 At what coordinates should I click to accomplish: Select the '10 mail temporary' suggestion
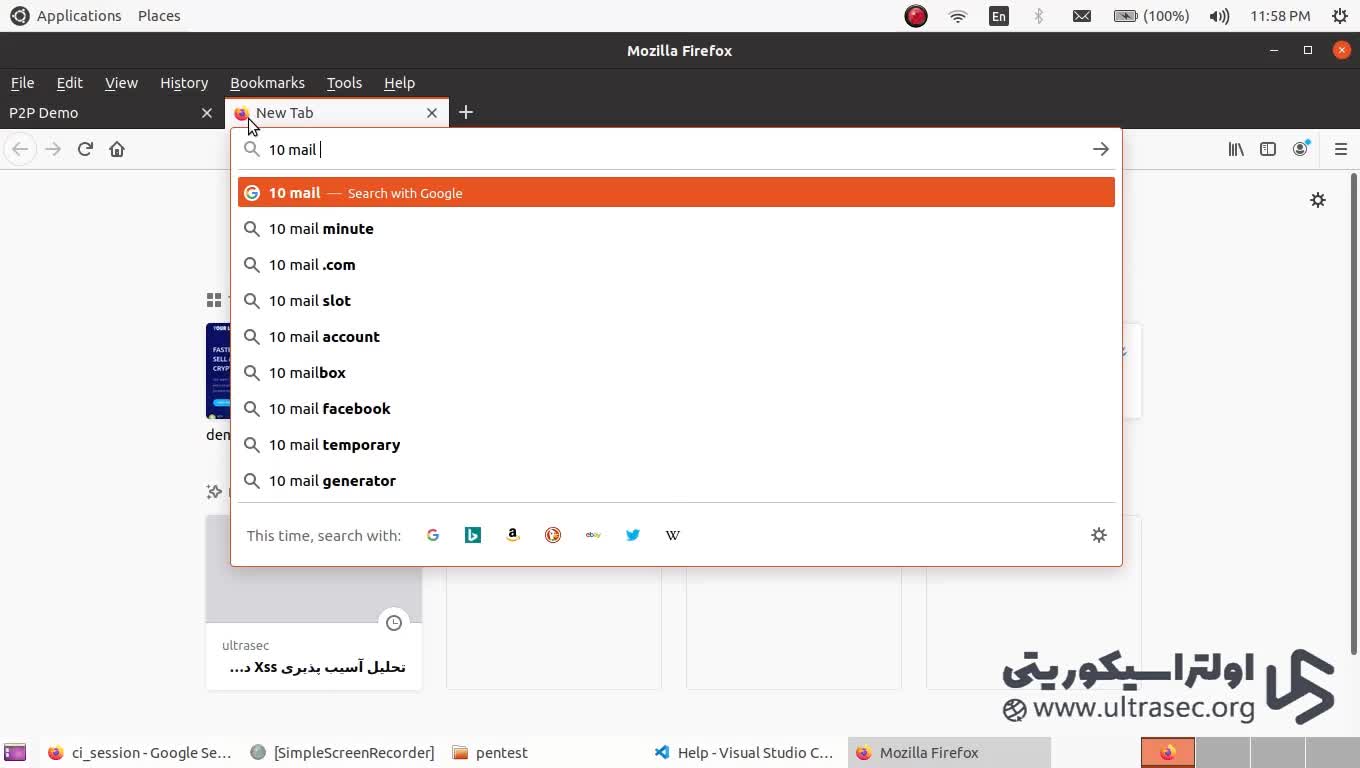coord(334,445)
